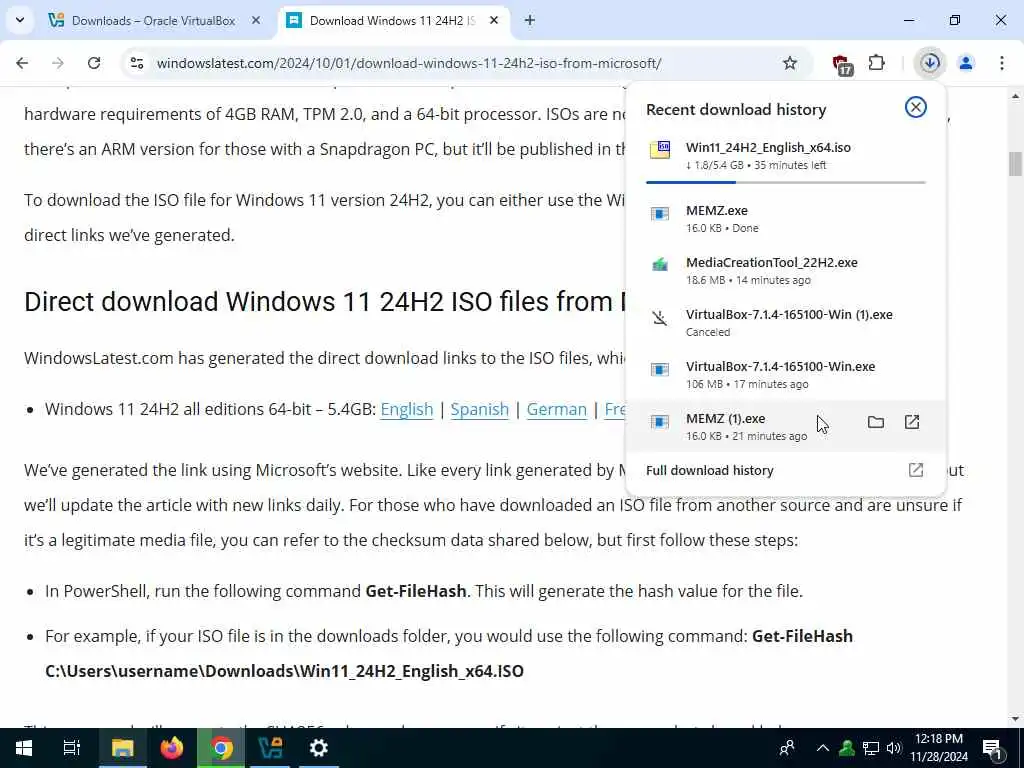The image size is (1024, 768).
Task: Show MEMZ (1).exe in folder
Action: (876, 422)
